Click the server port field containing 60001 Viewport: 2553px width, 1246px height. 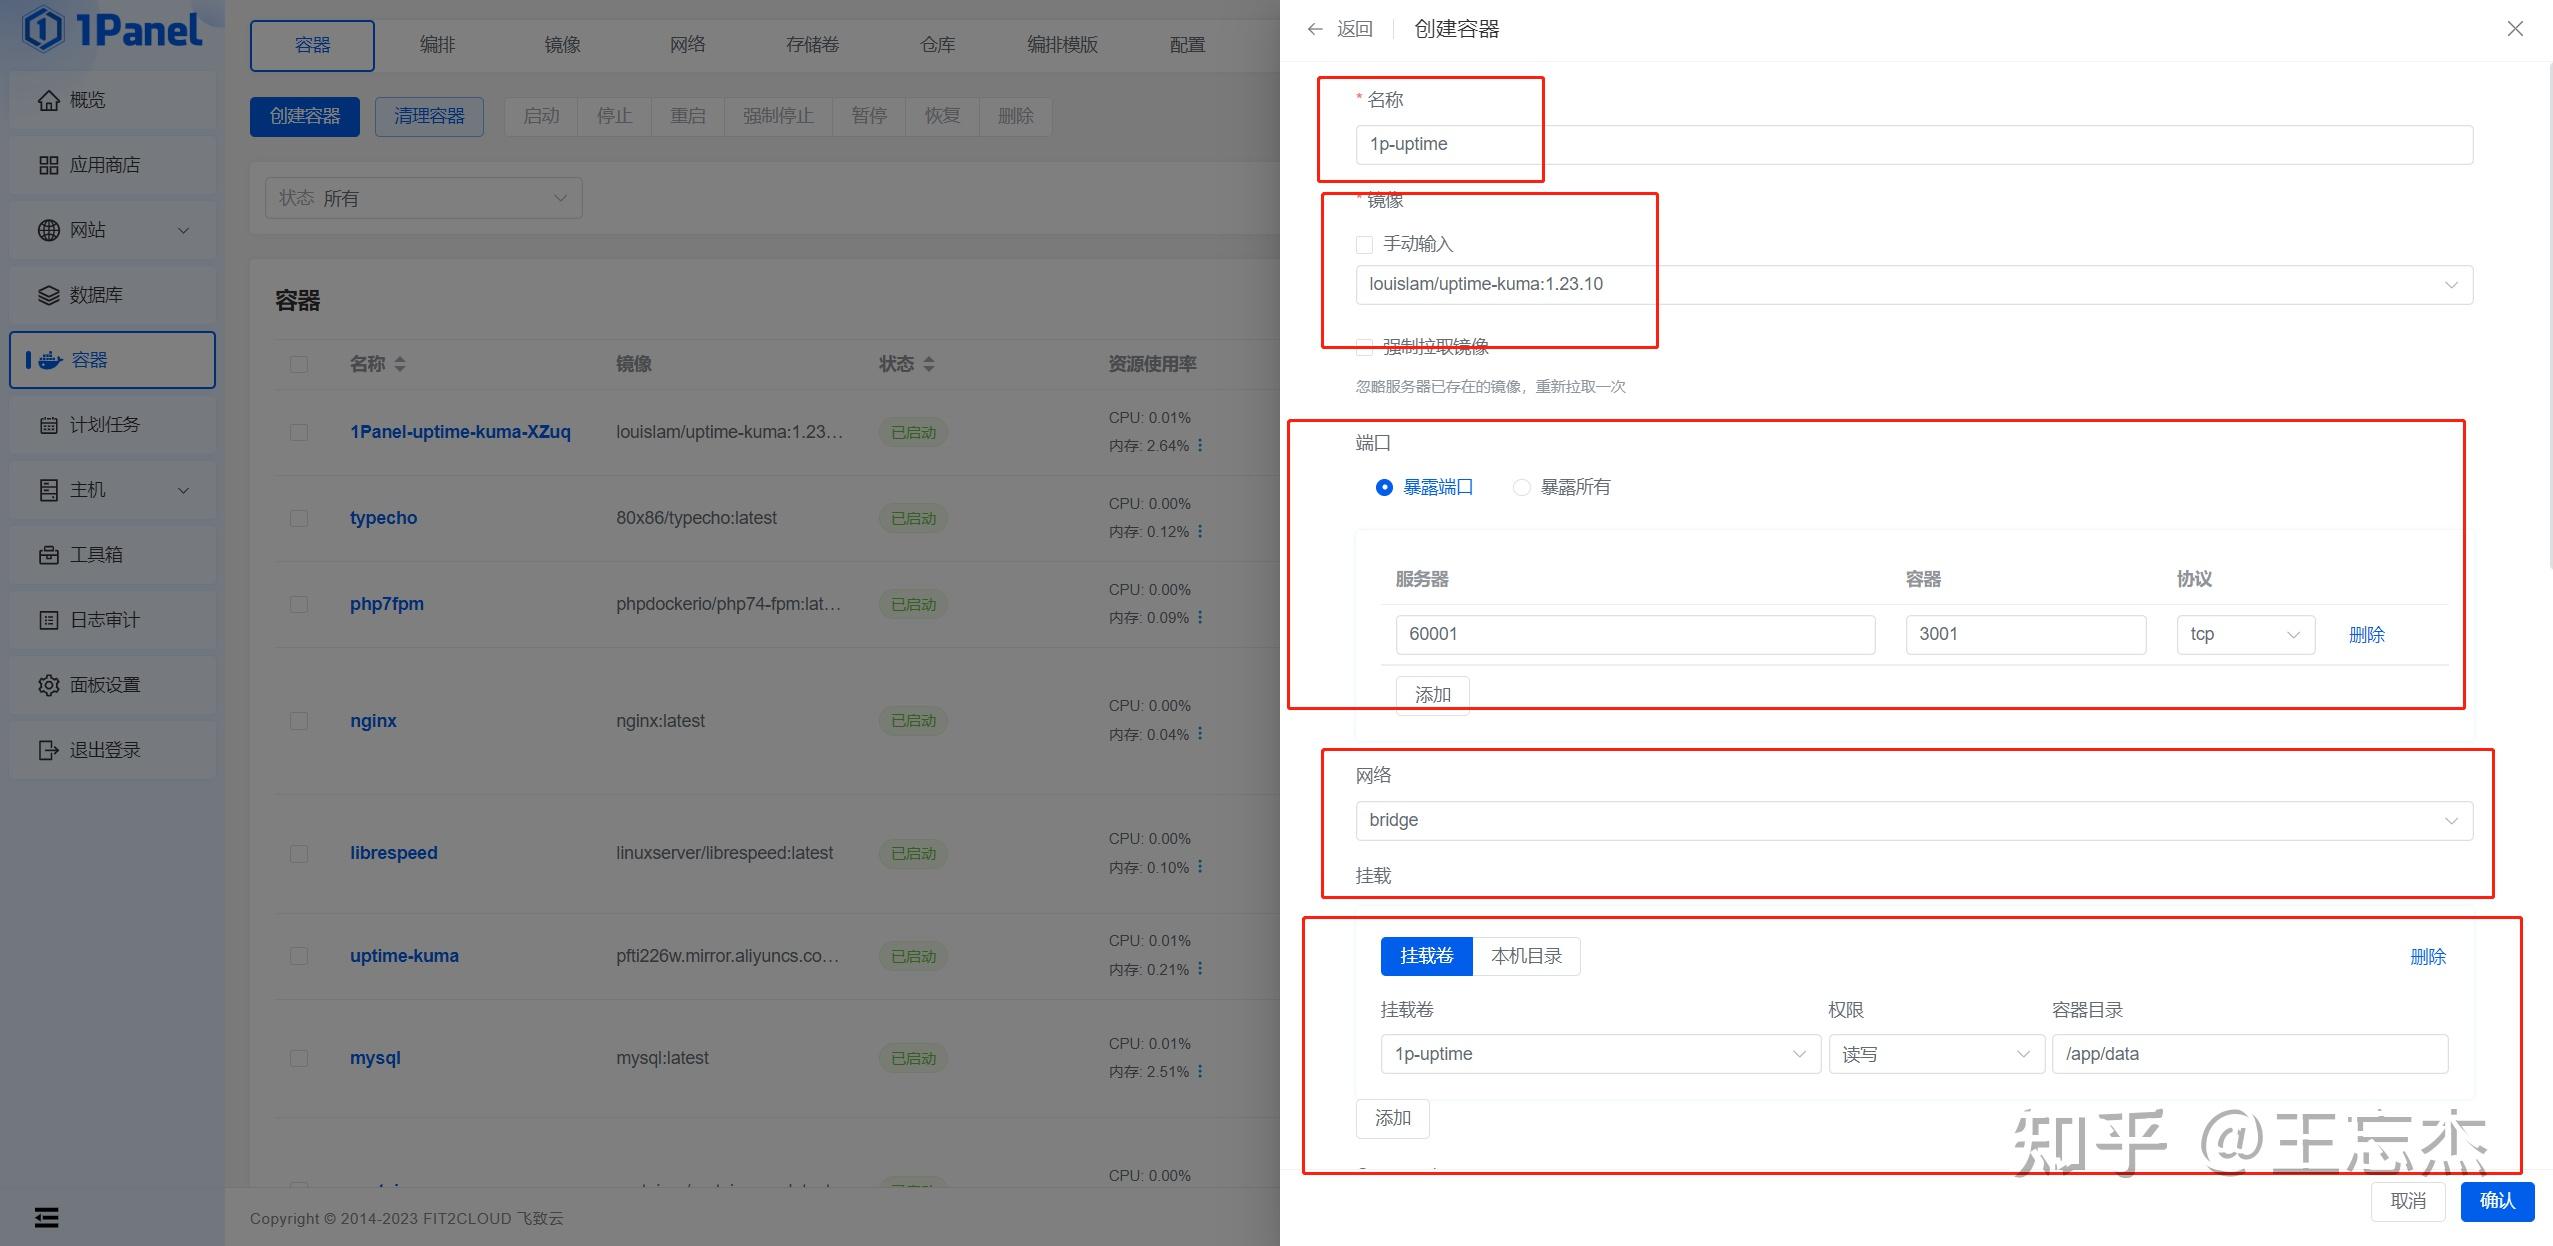[x=1634, y=634]
